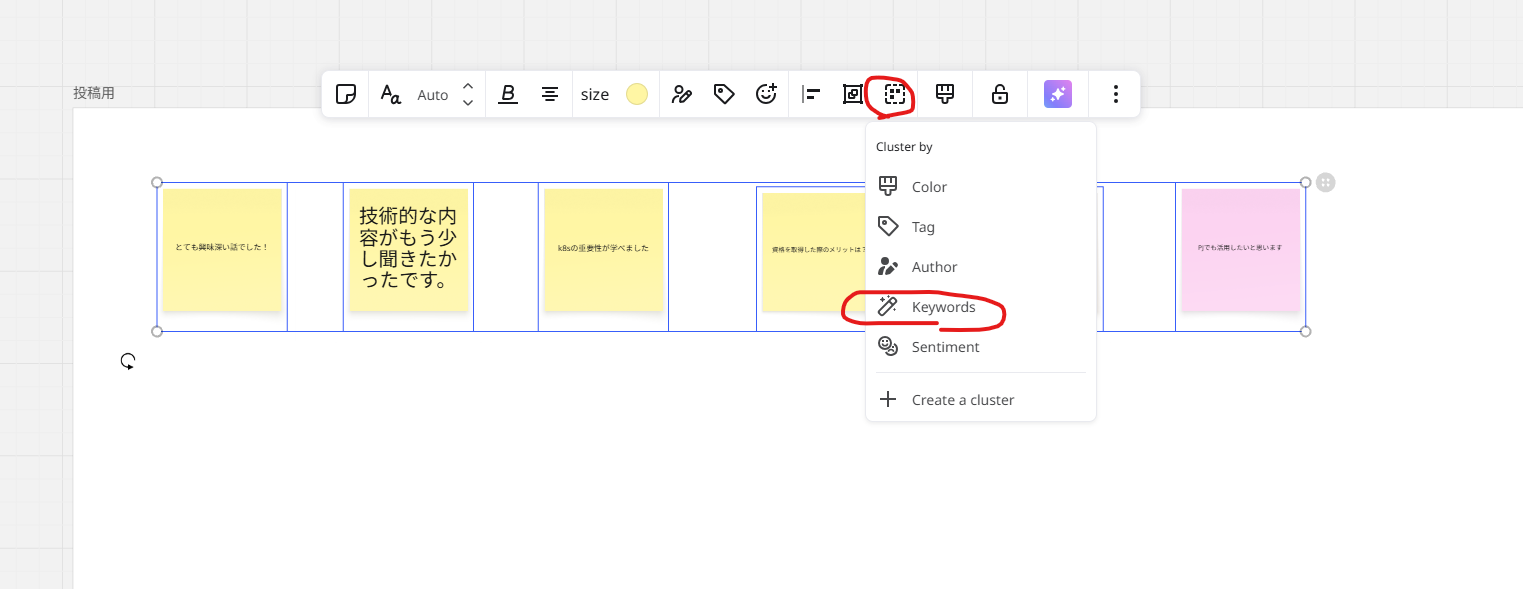Click the tag icon in the toolbar
This screenshot has height=589, width=1523.
coord(724,94)
